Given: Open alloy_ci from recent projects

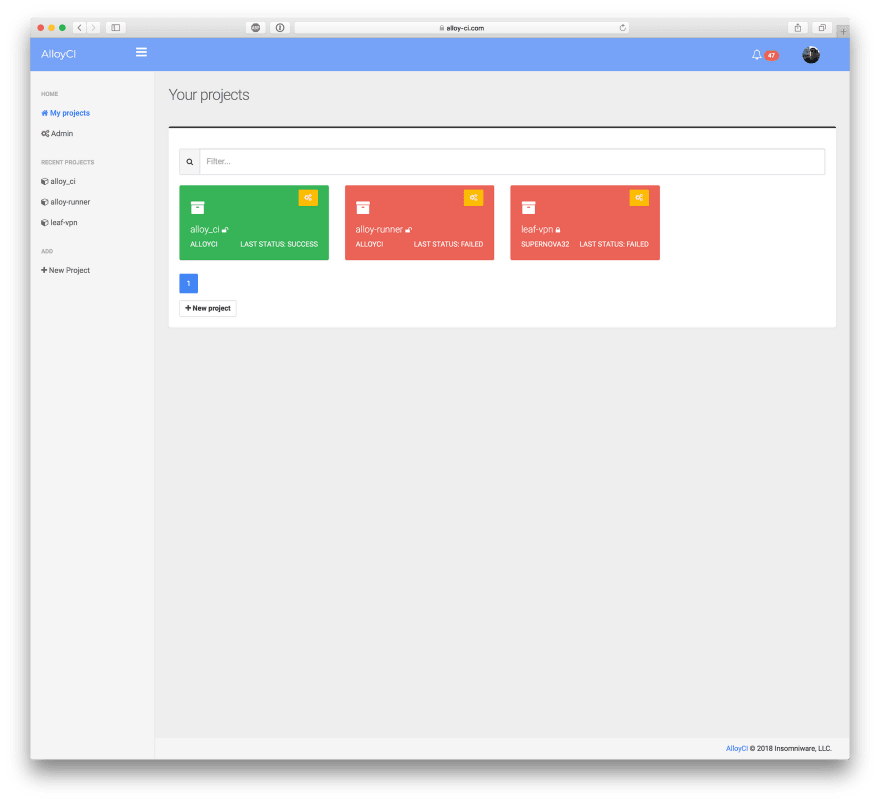Looking at the screenshot, I should [58, 181].
